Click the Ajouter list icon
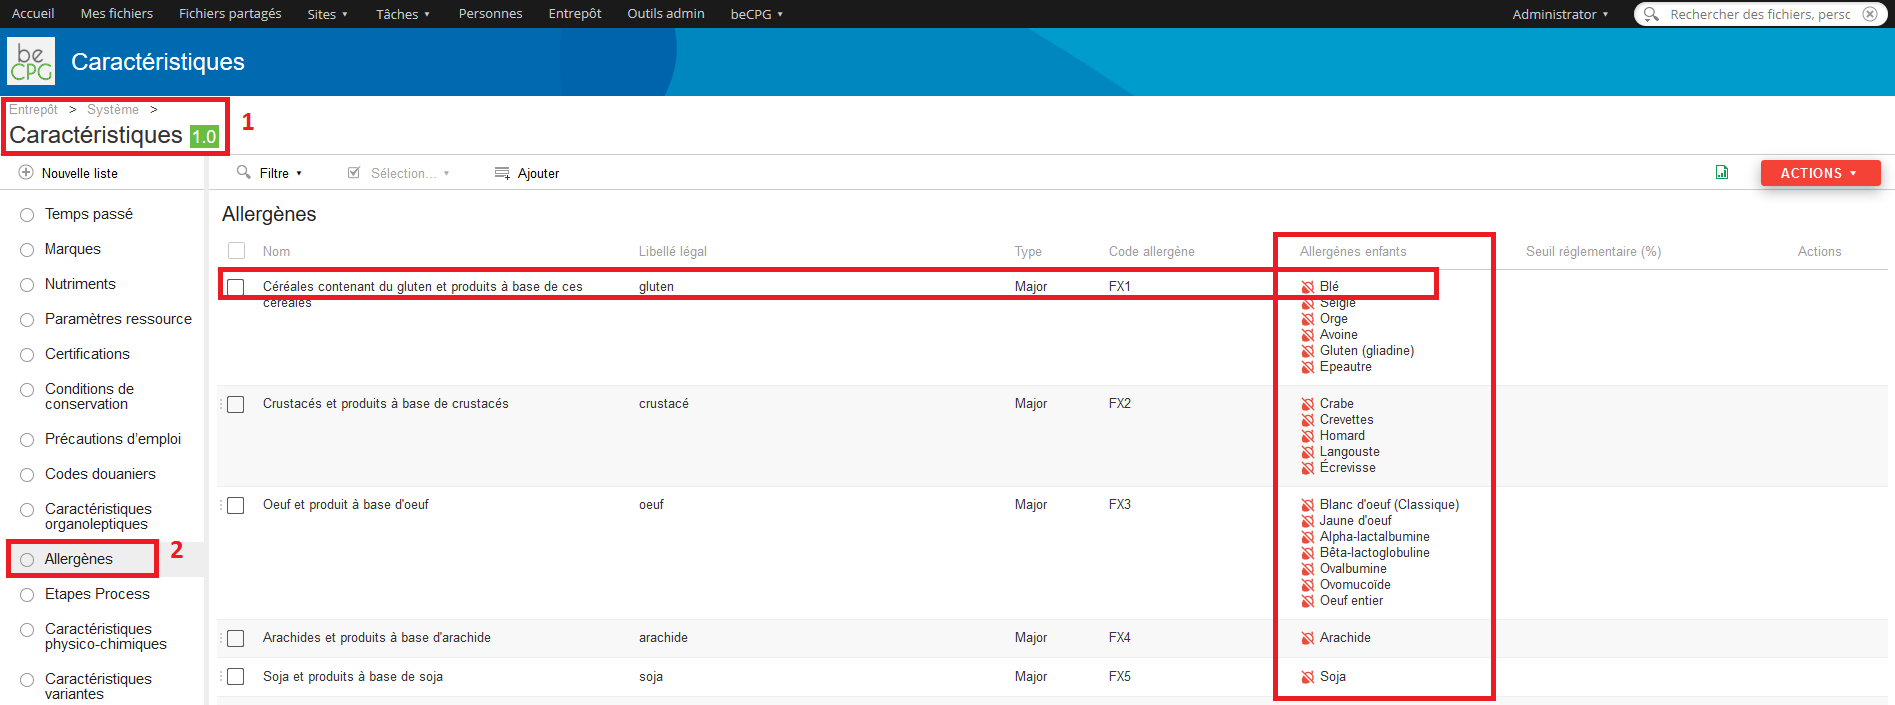The height and width of the screenshot is (705, 1895). [502, 173]
